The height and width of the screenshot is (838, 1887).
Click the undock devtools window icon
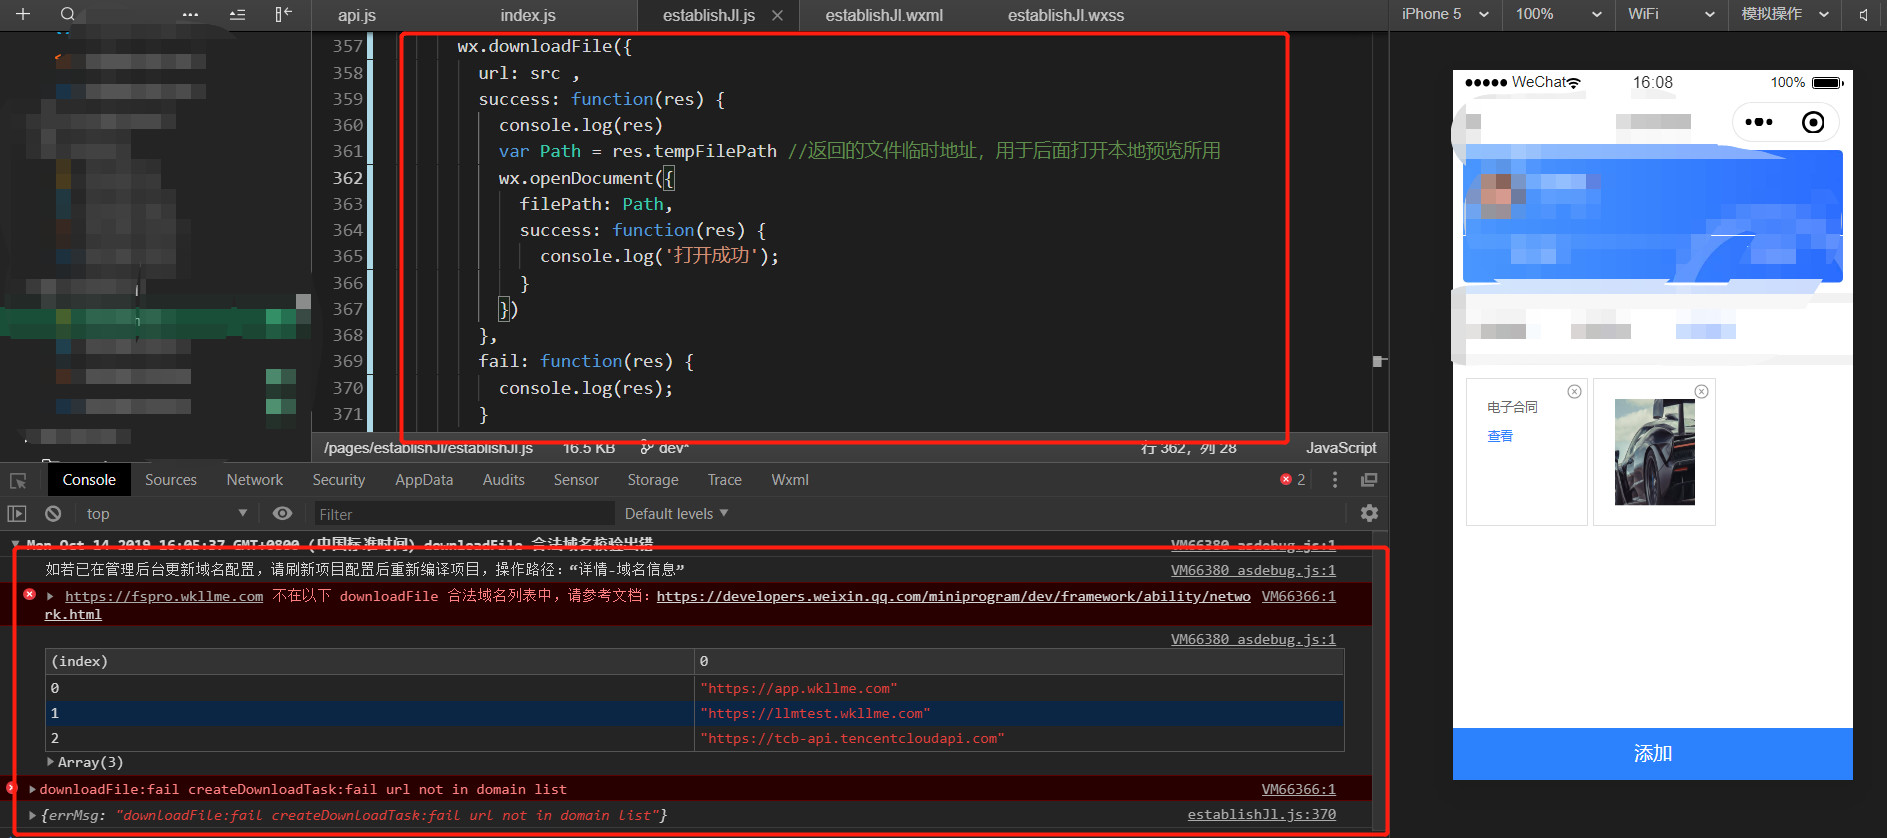(x=1369, y=480)
